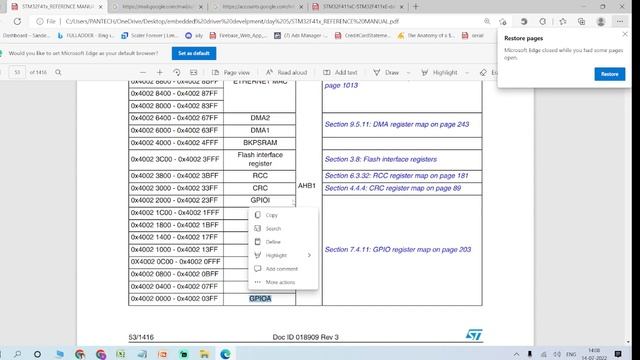Close the STM32F41x REFERENCE MANUAL tab
Screen dimensions: 640x360
click(x=101, y=7)
